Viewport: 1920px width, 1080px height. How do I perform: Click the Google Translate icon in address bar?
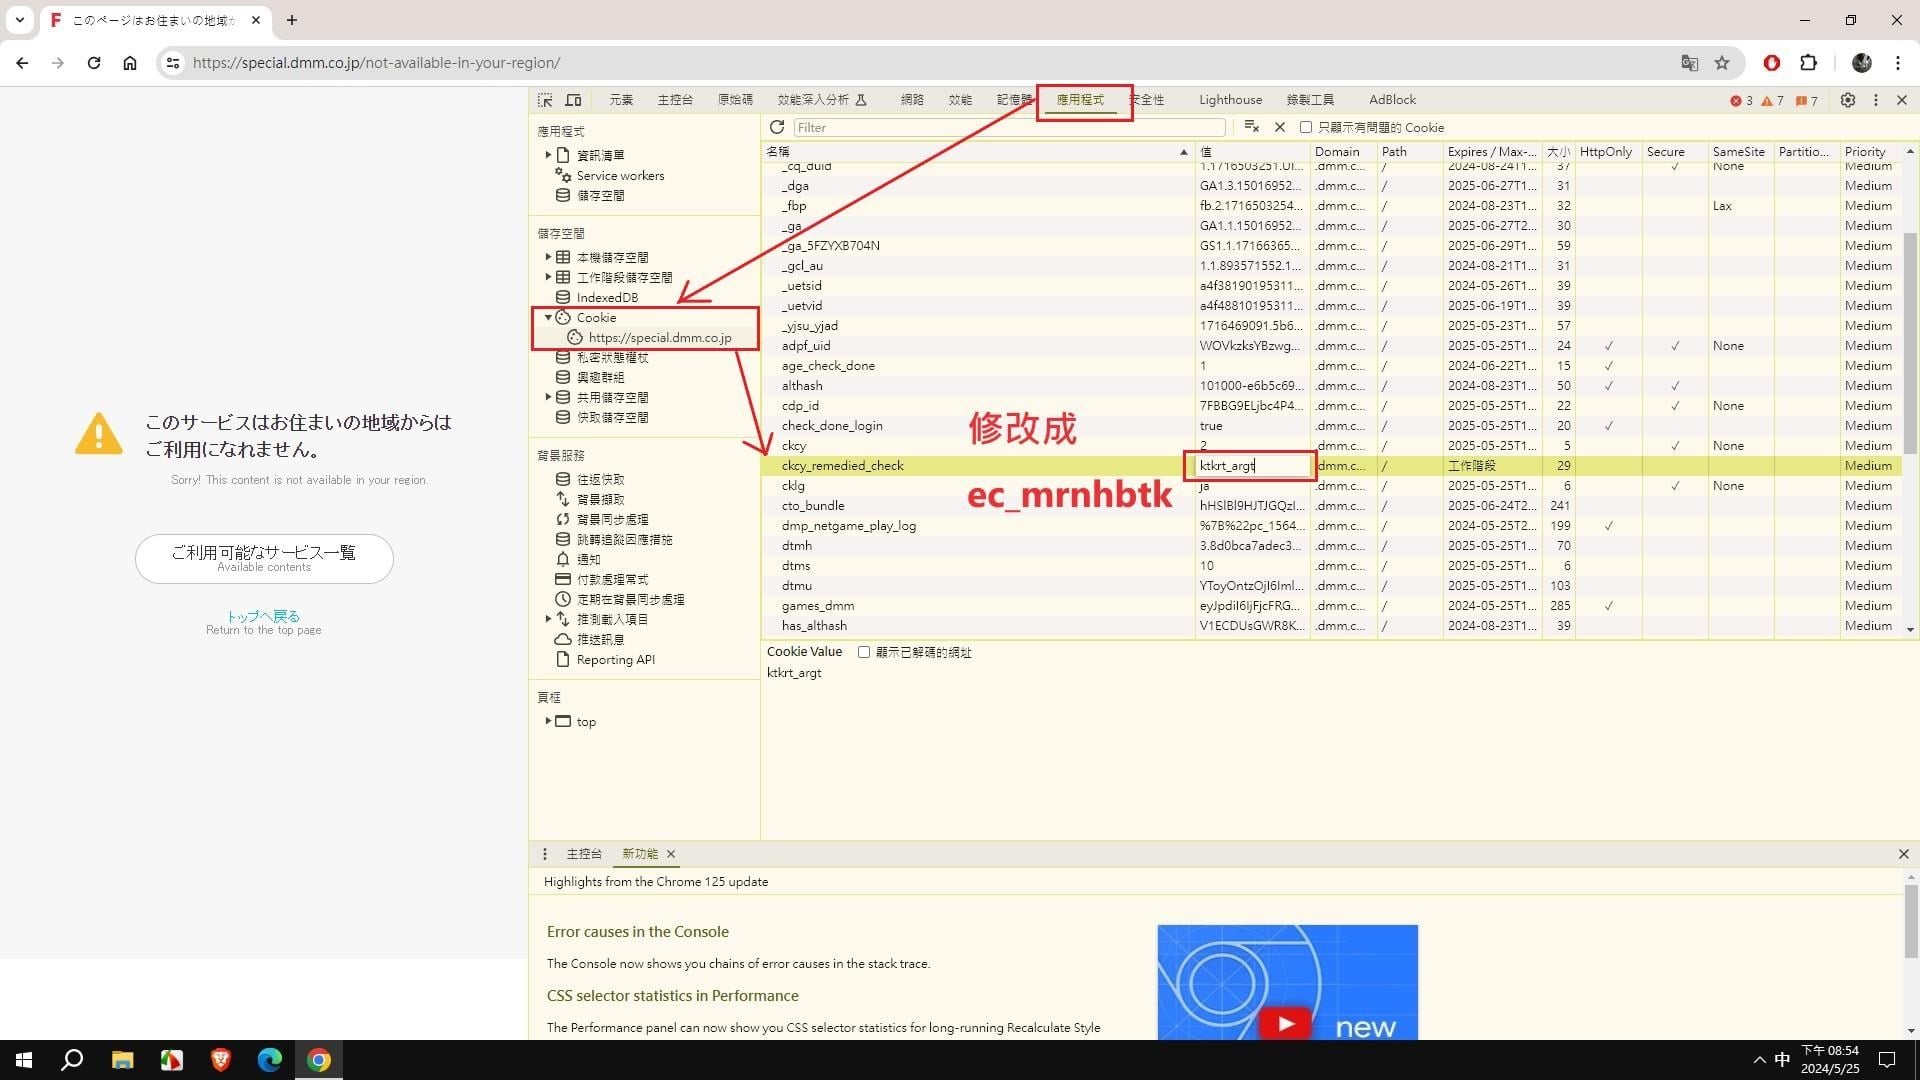(1690, 63)
